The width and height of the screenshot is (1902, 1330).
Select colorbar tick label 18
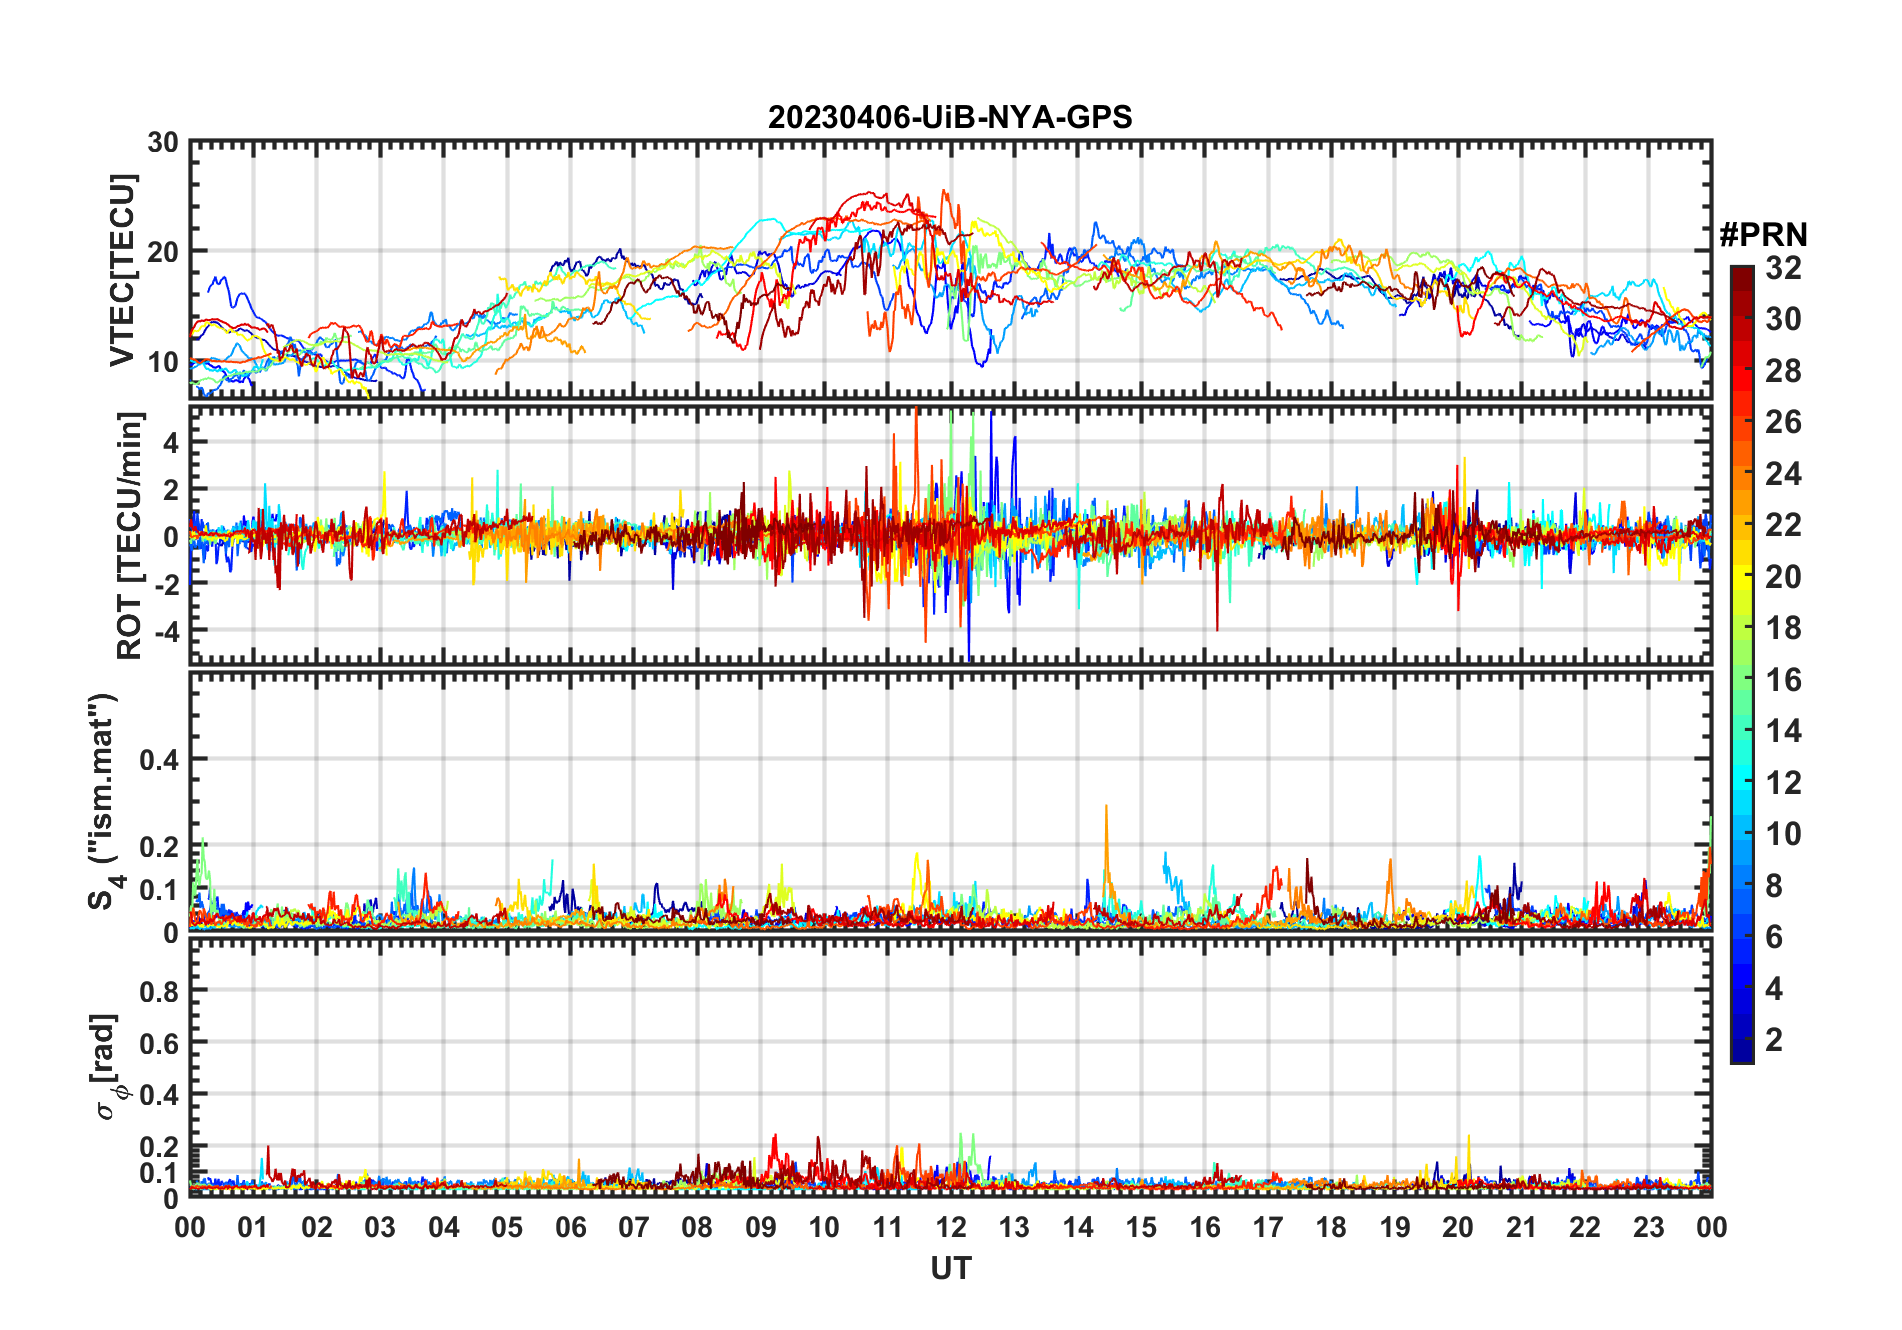click(1783, 628)
